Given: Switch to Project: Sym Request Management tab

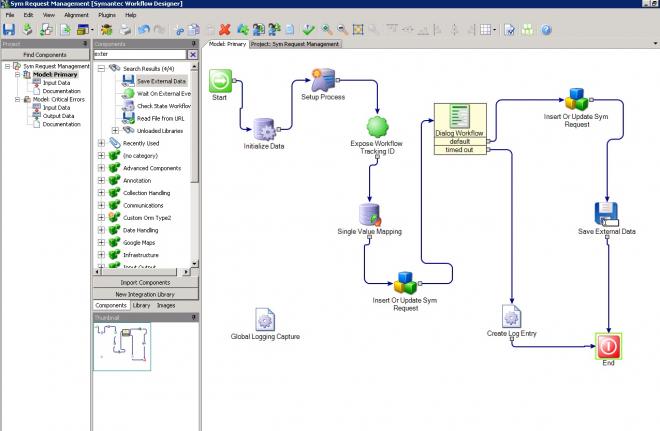Looking at the screenshot, I should click(x=295, y=44).
